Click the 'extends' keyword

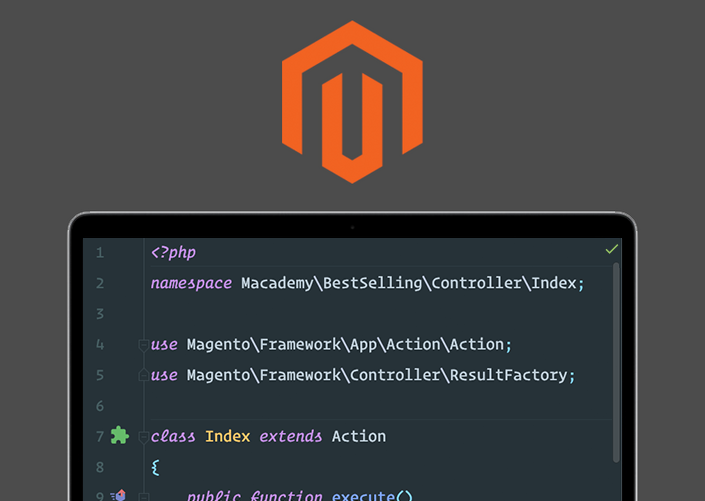click(291, 437)
